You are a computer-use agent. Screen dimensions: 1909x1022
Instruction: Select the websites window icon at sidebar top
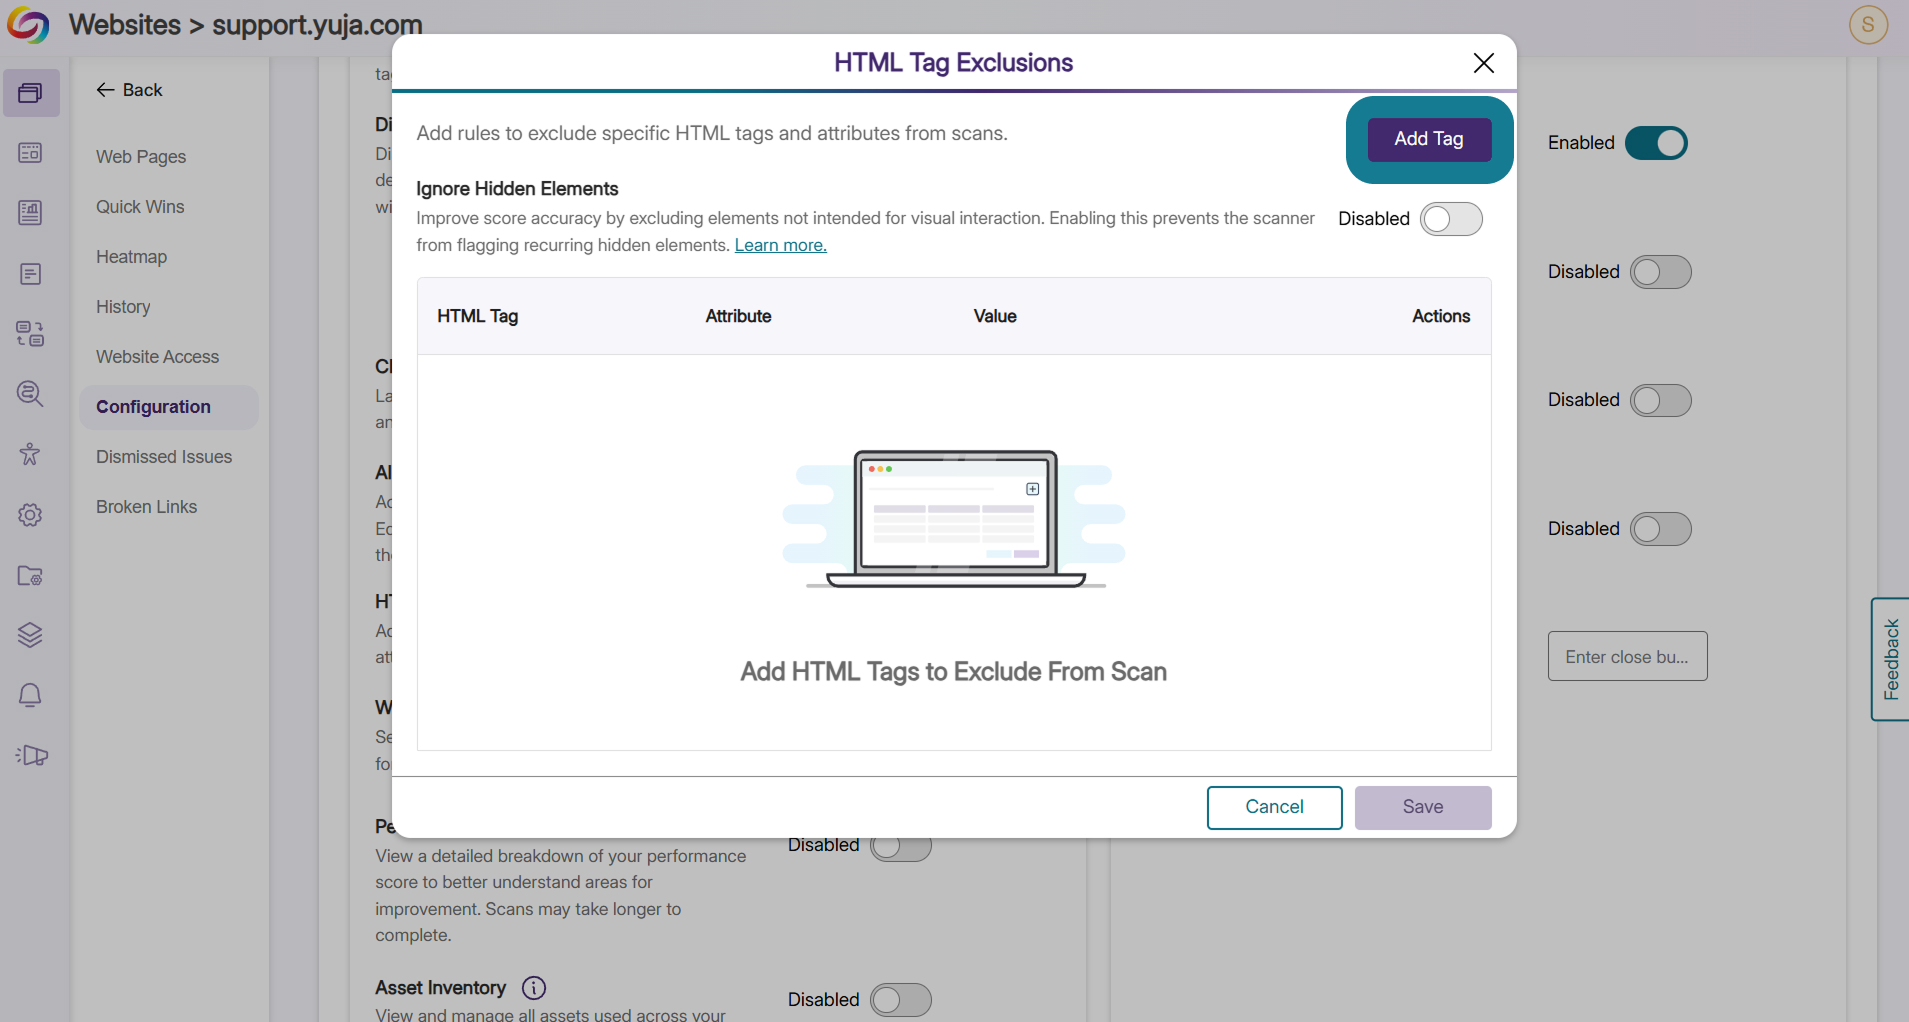tap(31, 93)
